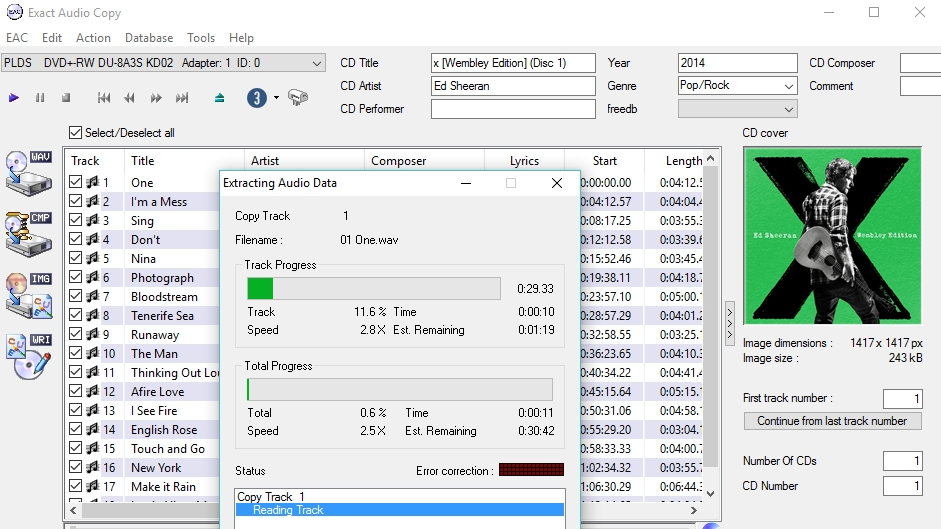Click the CD Artist input field
This screenshot has height=529, width=941.
coord(513,86)
